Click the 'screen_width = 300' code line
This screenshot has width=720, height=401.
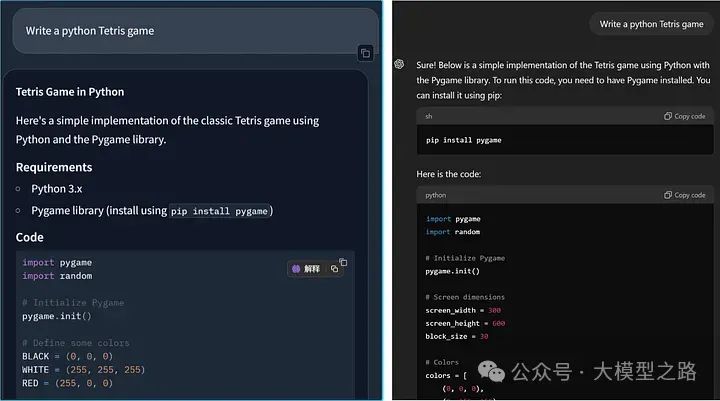pos(463,310)
